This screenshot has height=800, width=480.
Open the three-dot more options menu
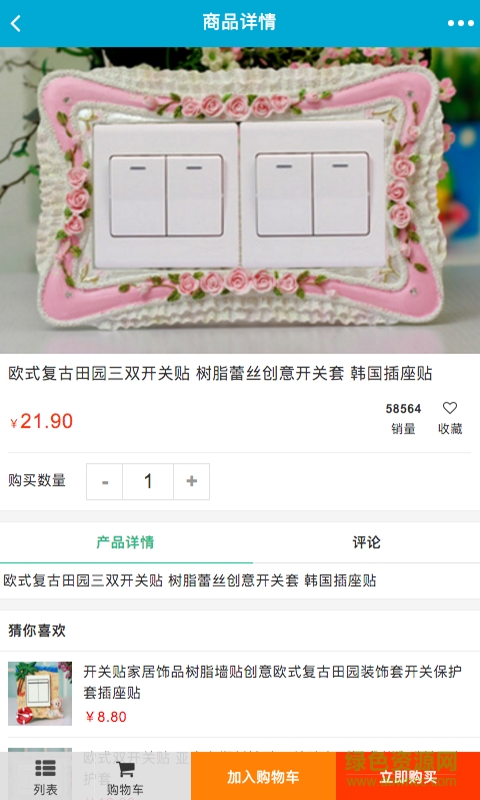tap(461, 23)
